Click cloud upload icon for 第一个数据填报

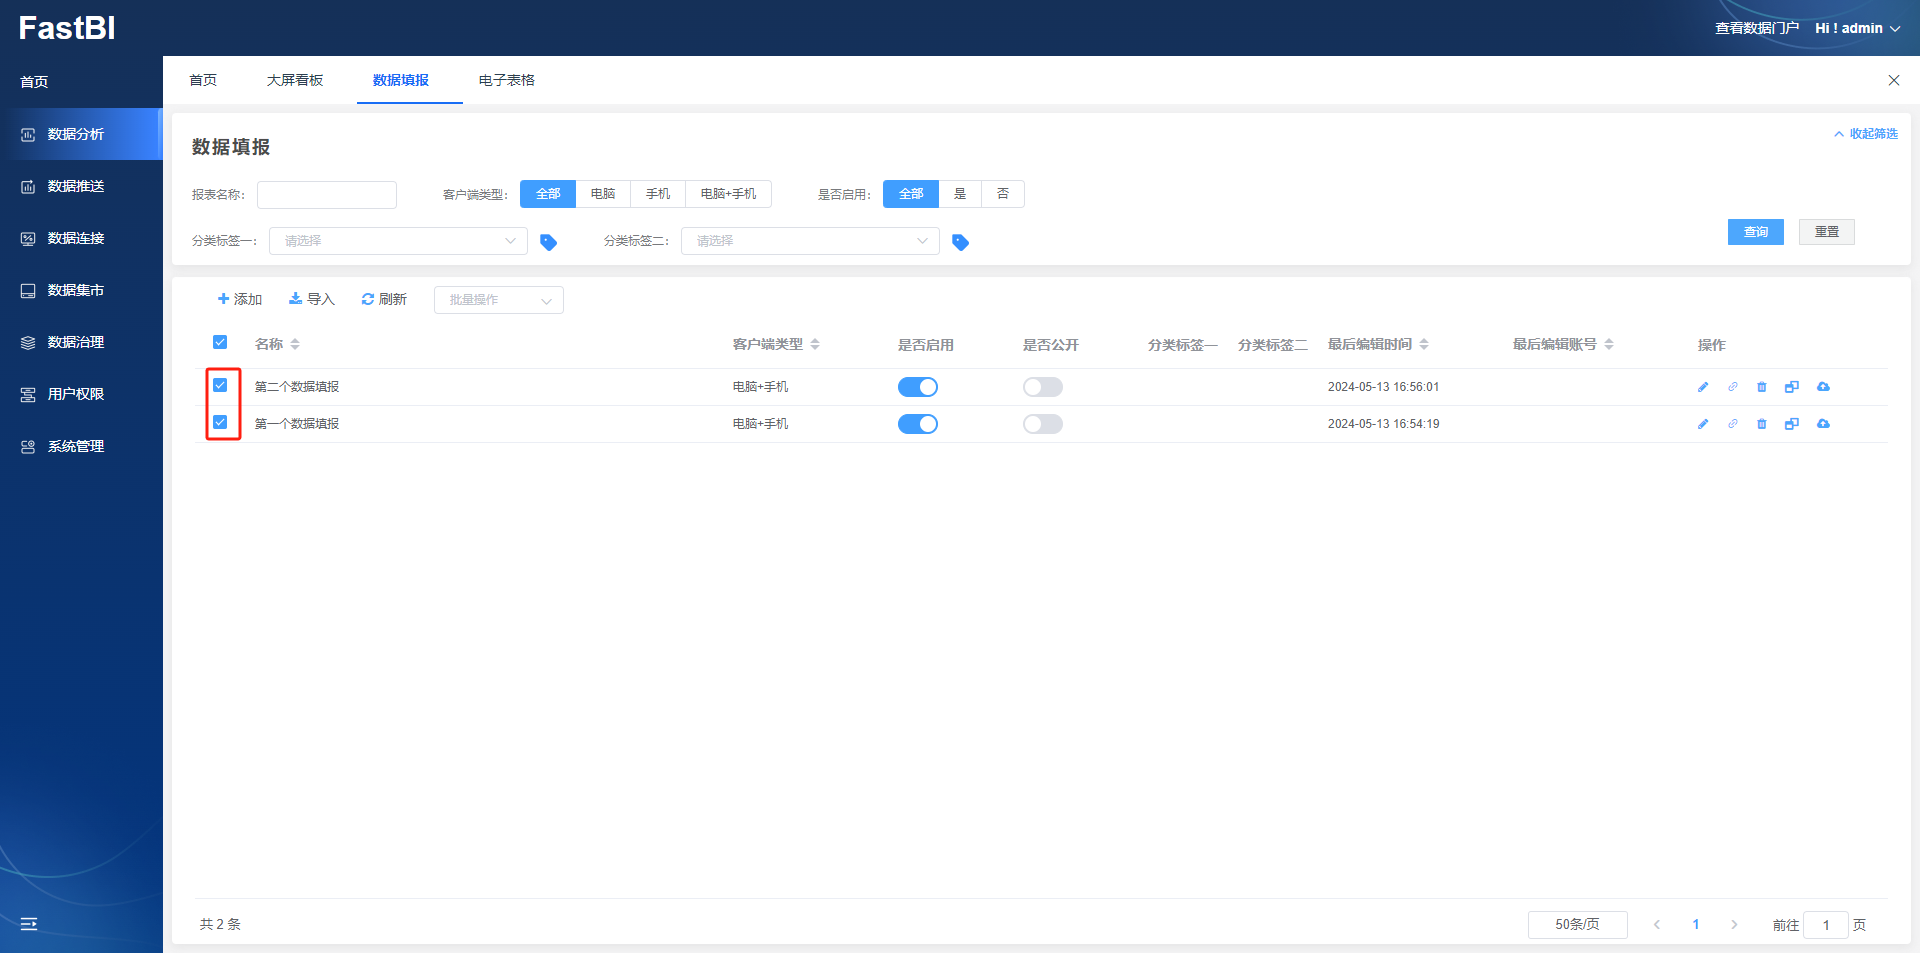tap(1823, 424)
